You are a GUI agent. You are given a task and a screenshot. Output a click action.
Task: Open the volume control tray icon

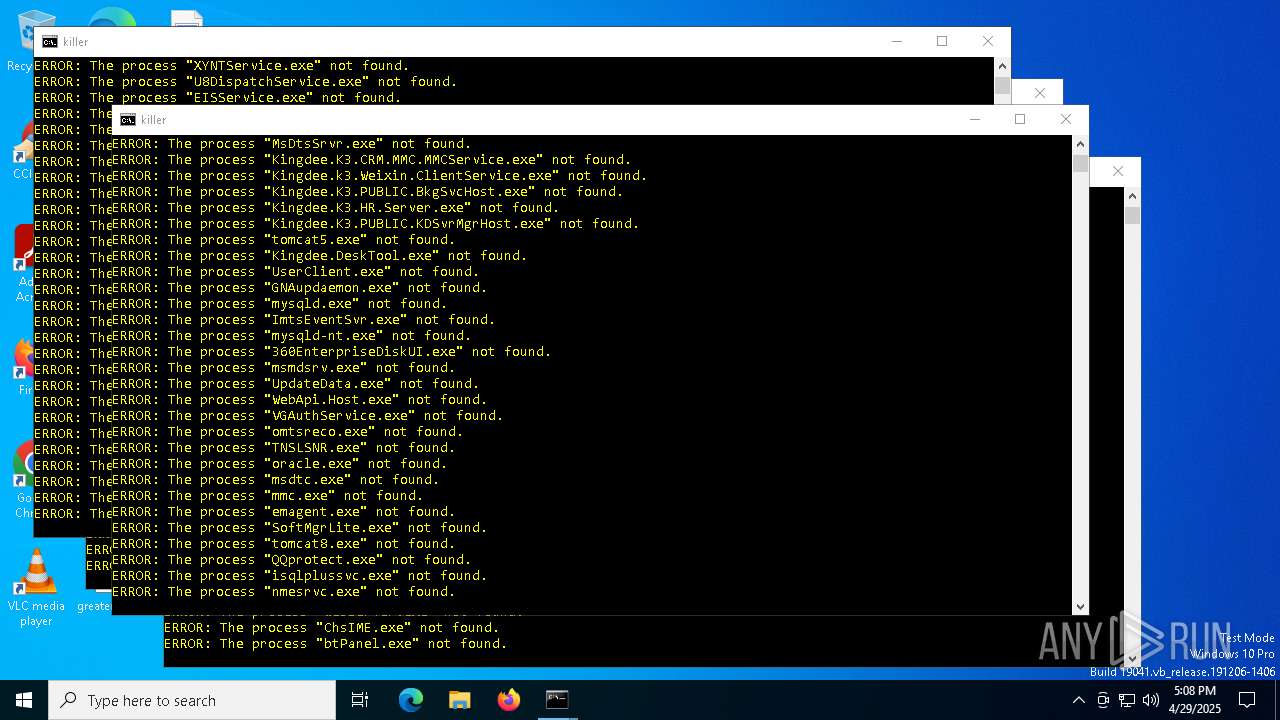(1151, 700)
